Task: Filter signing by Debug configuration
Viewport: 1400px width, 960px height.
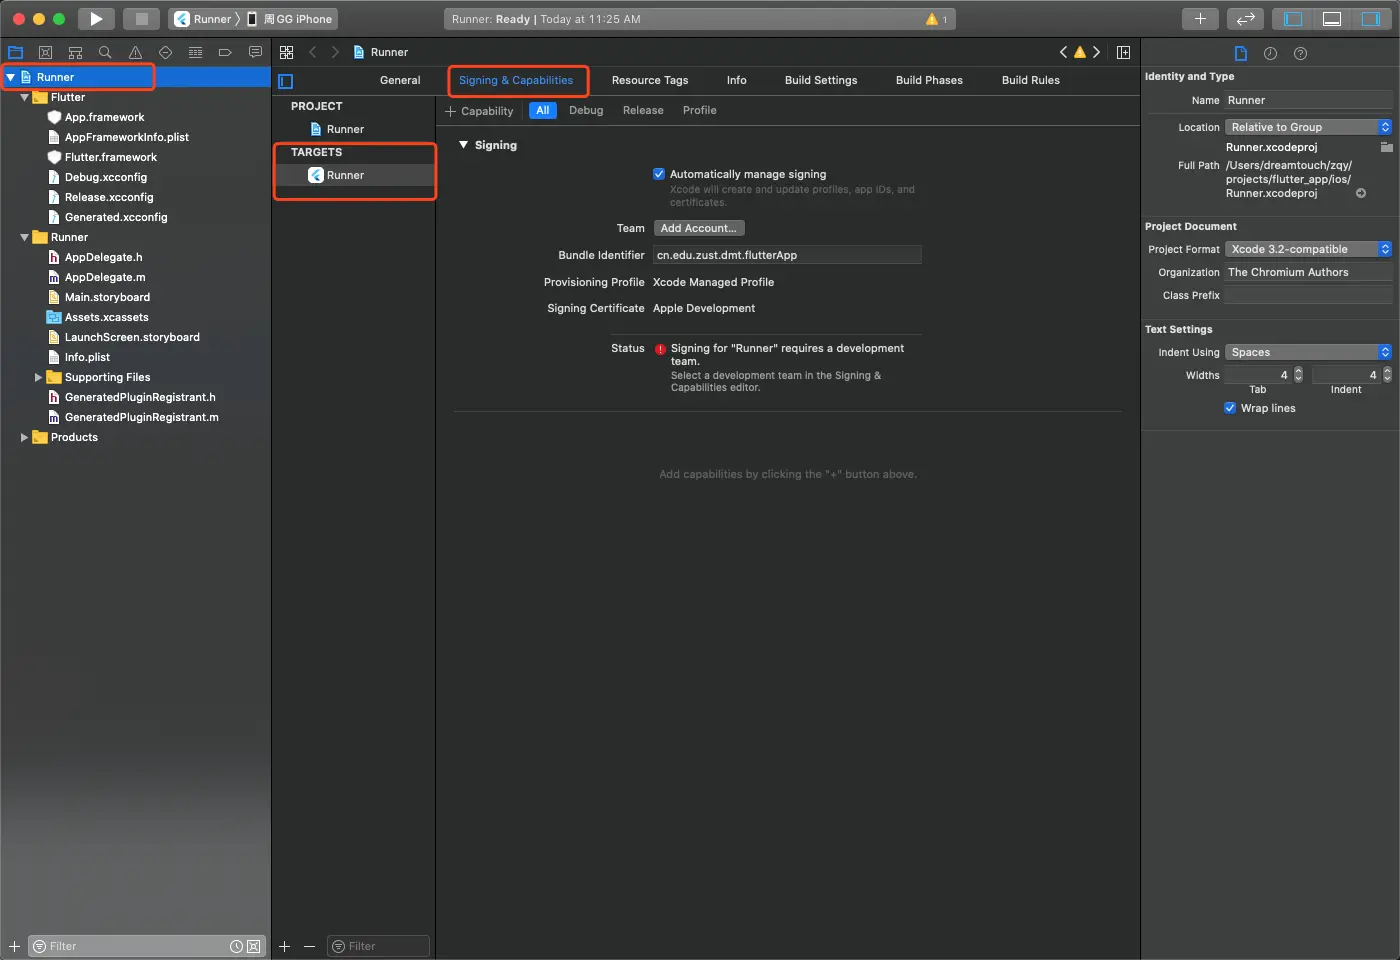Action: (586, 110)
